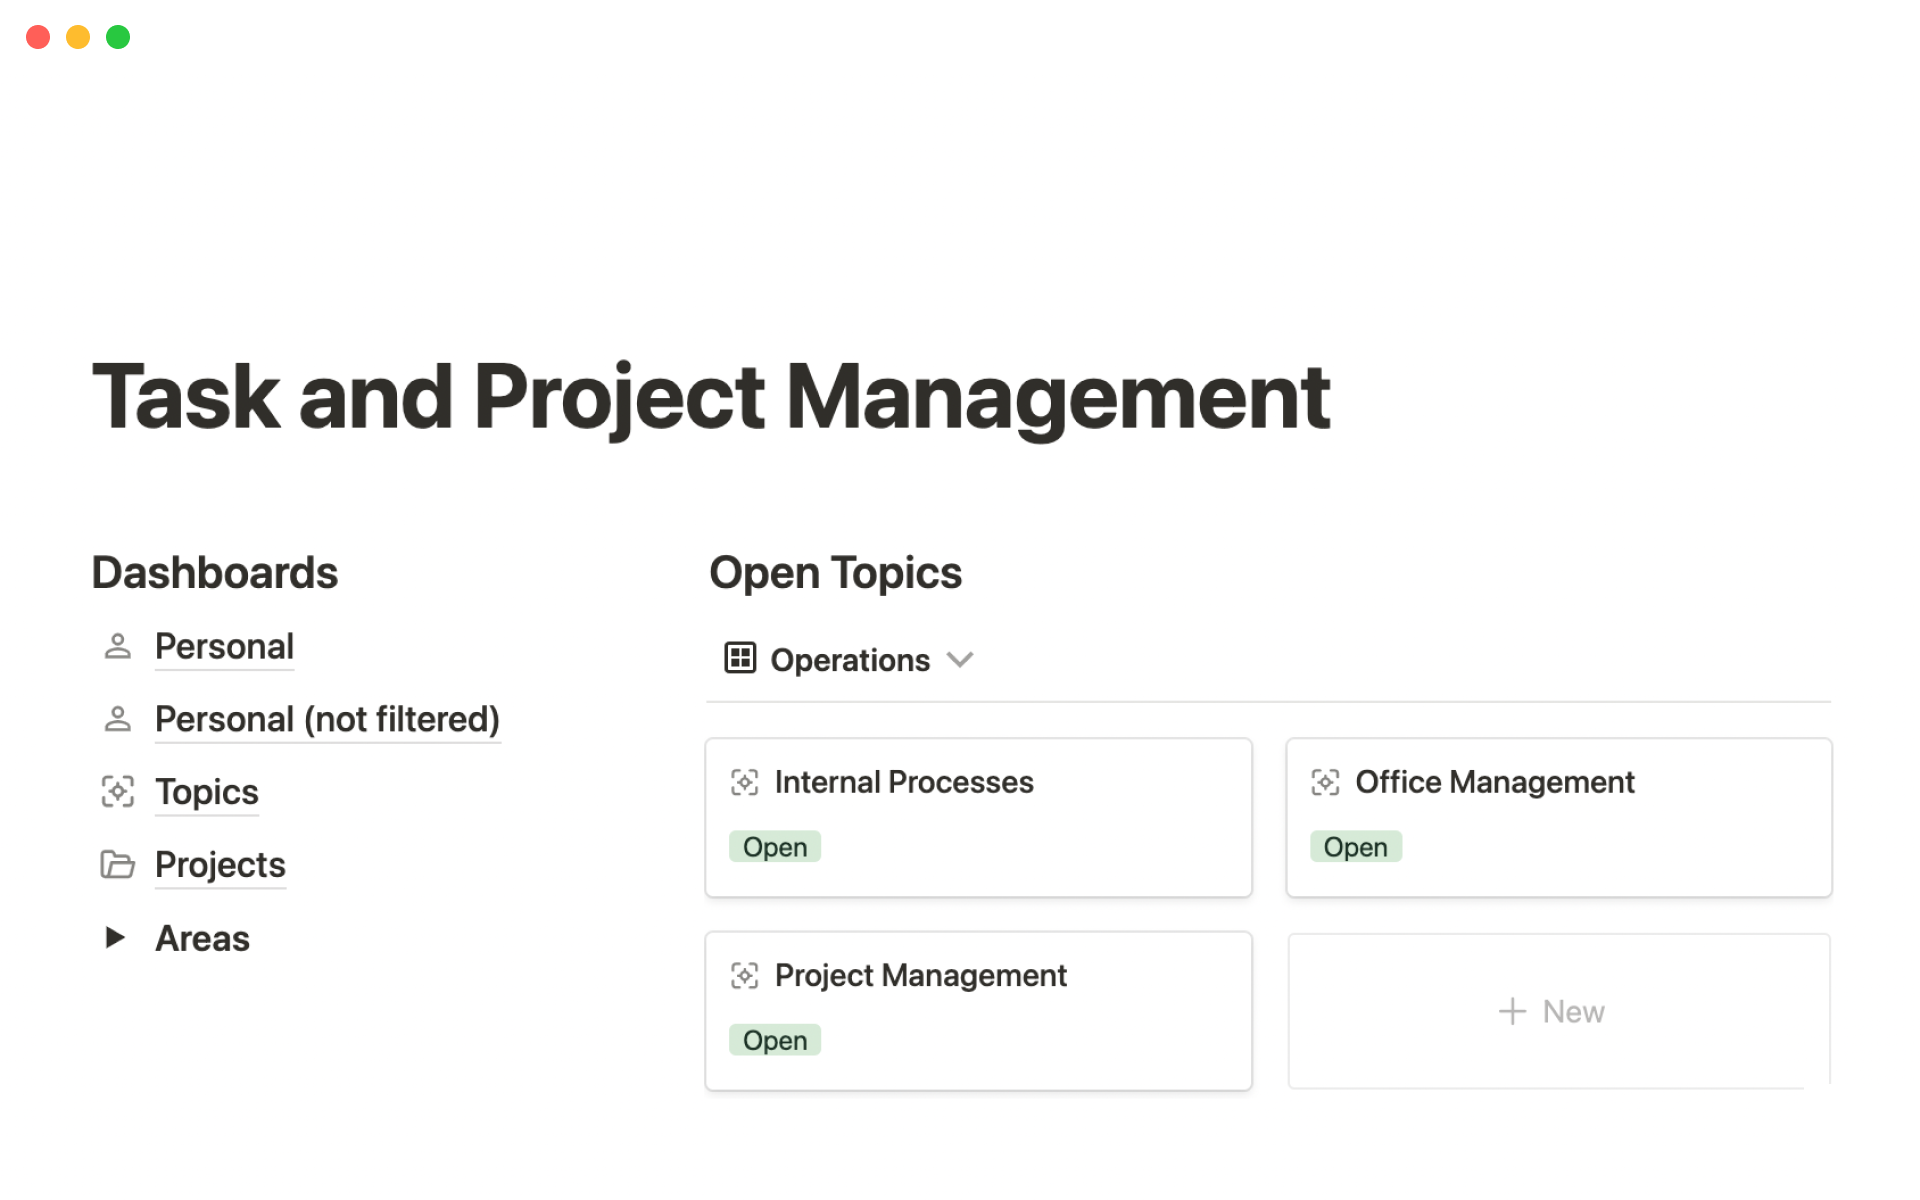The image size is (1920, 1200).
Task: Click the Projects folder icon
Action: coord(116,864)
